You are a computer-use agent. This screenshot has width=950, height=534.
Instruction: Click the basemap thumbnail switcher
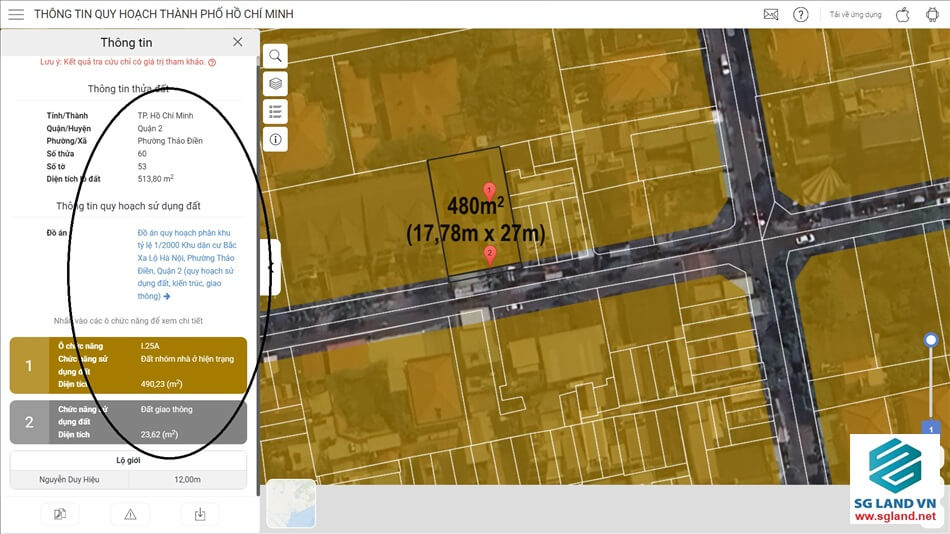pos(291,503)
